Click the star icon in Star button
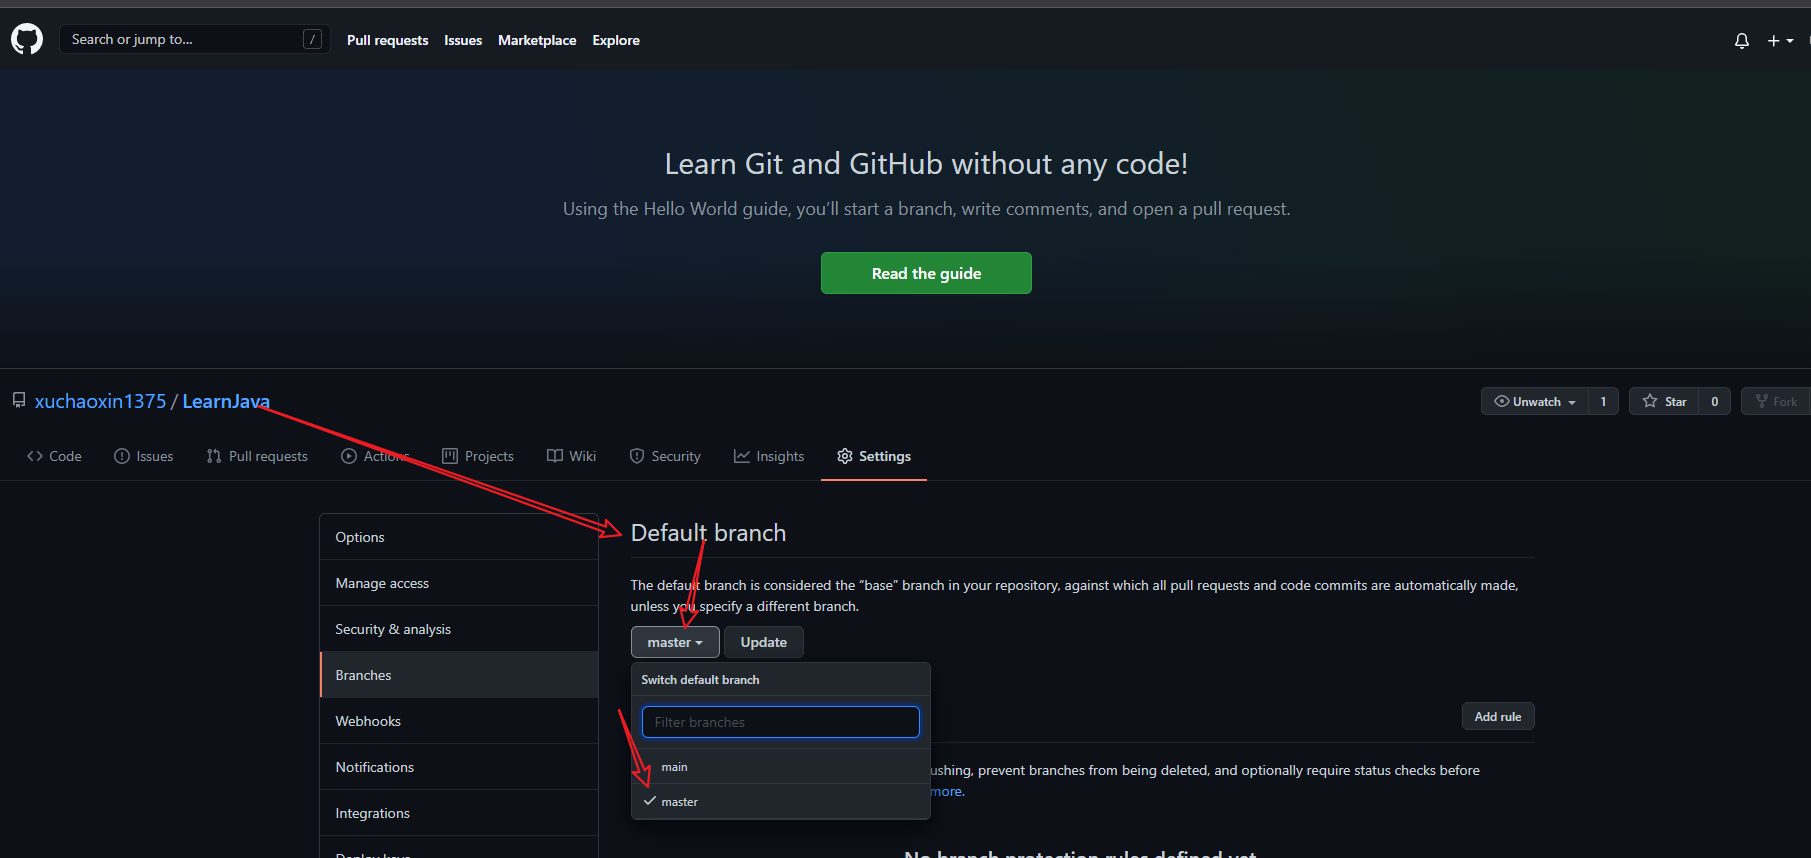The width and height of the screenshot is (1811, 858). click(x=1650, y=401)
